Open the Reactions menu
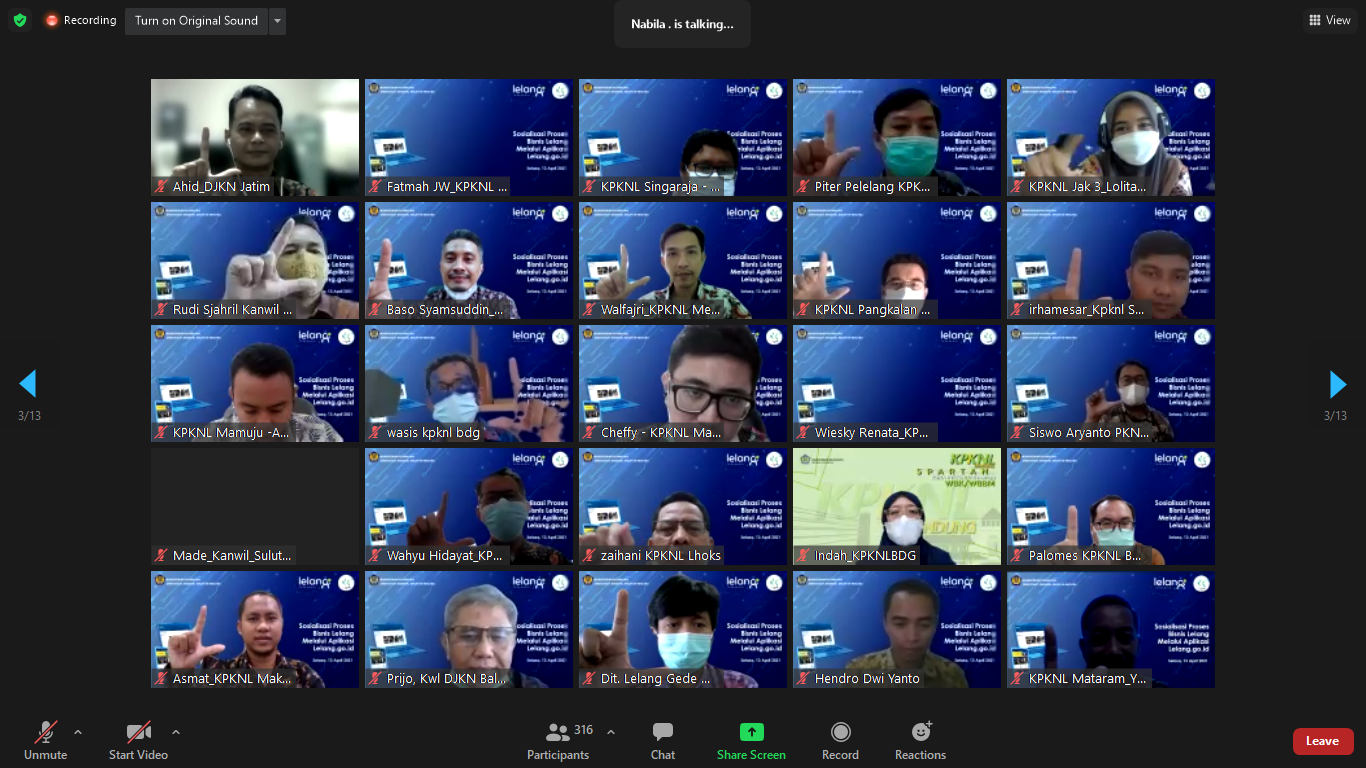The image size is (1366, 768). point(920,741)
